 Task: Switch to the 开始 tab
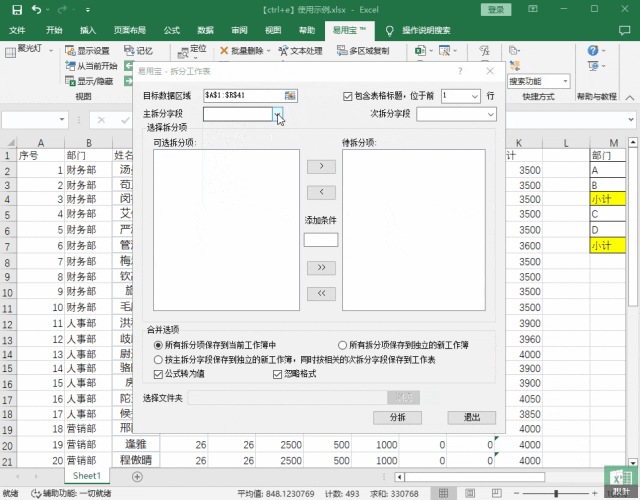[x=54, y=30]
